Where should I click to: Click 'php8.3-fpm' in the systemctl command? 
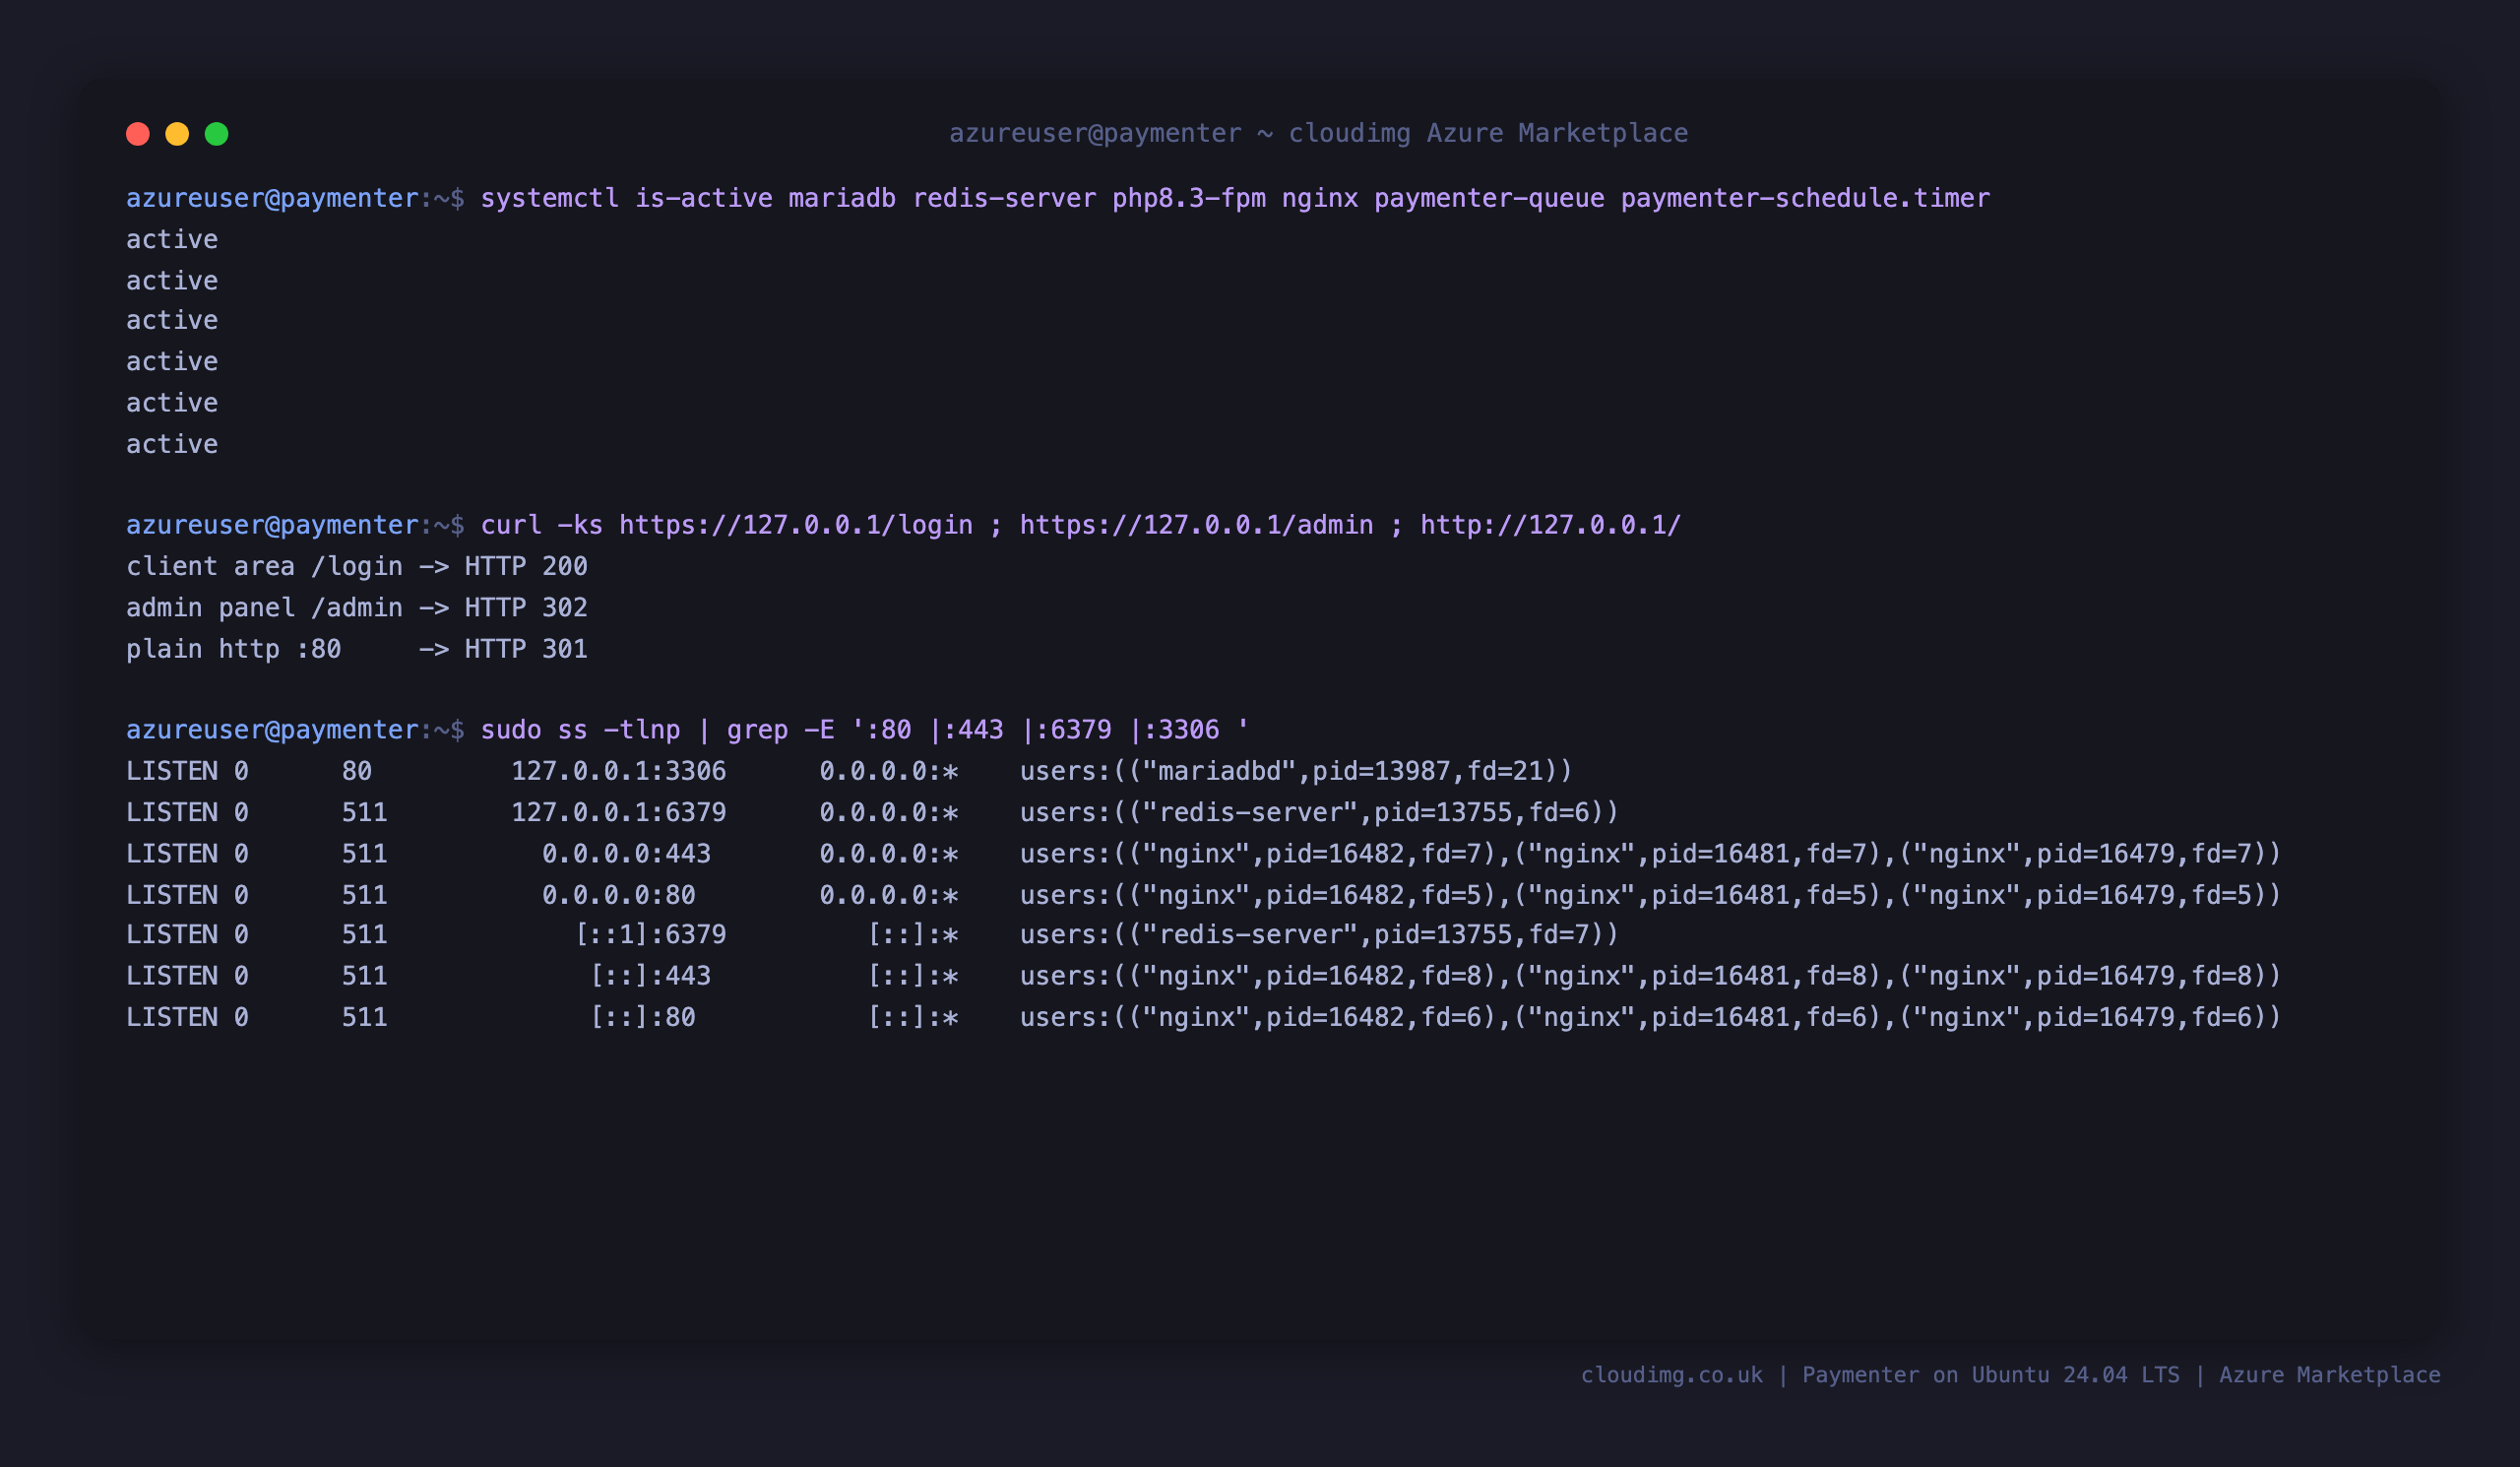(x=1189, y=198)
